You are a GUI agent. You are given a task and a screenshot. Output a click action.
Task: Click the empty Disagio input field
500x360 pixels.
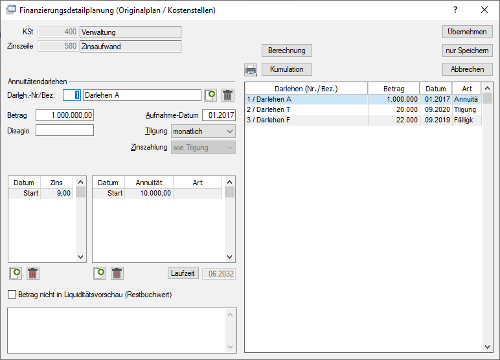pyautogui.click(x=65, y=130)
